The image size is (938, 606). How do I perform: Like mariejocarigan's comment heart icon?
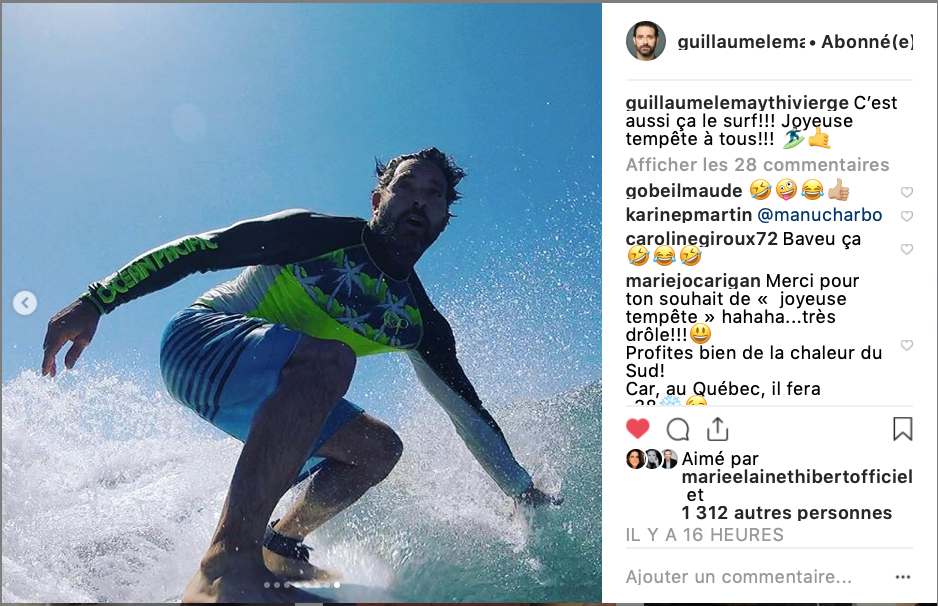tap(907, 345)
